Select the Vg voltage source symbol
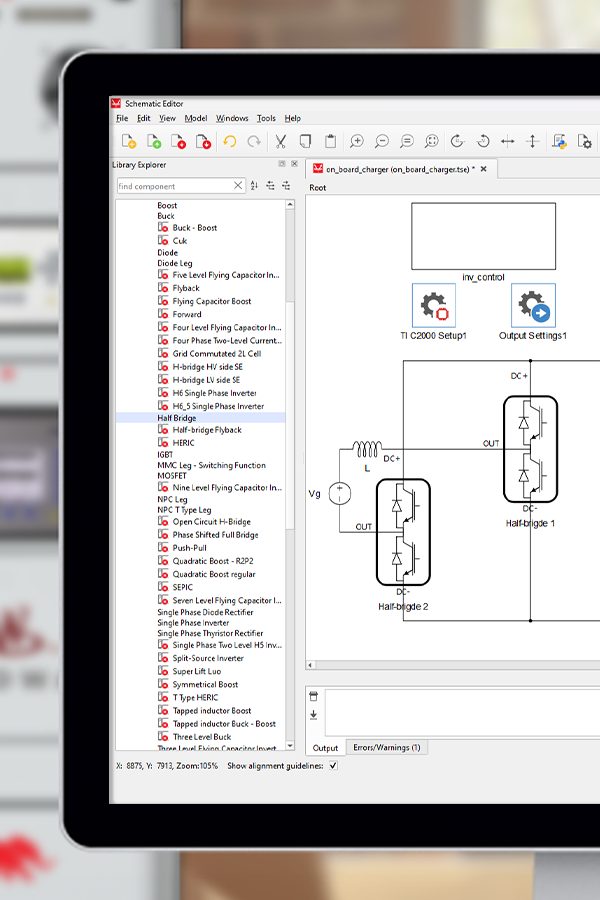The width and height of the screenshot is (600, 900). pyautogui.click(x=340, y=494)
